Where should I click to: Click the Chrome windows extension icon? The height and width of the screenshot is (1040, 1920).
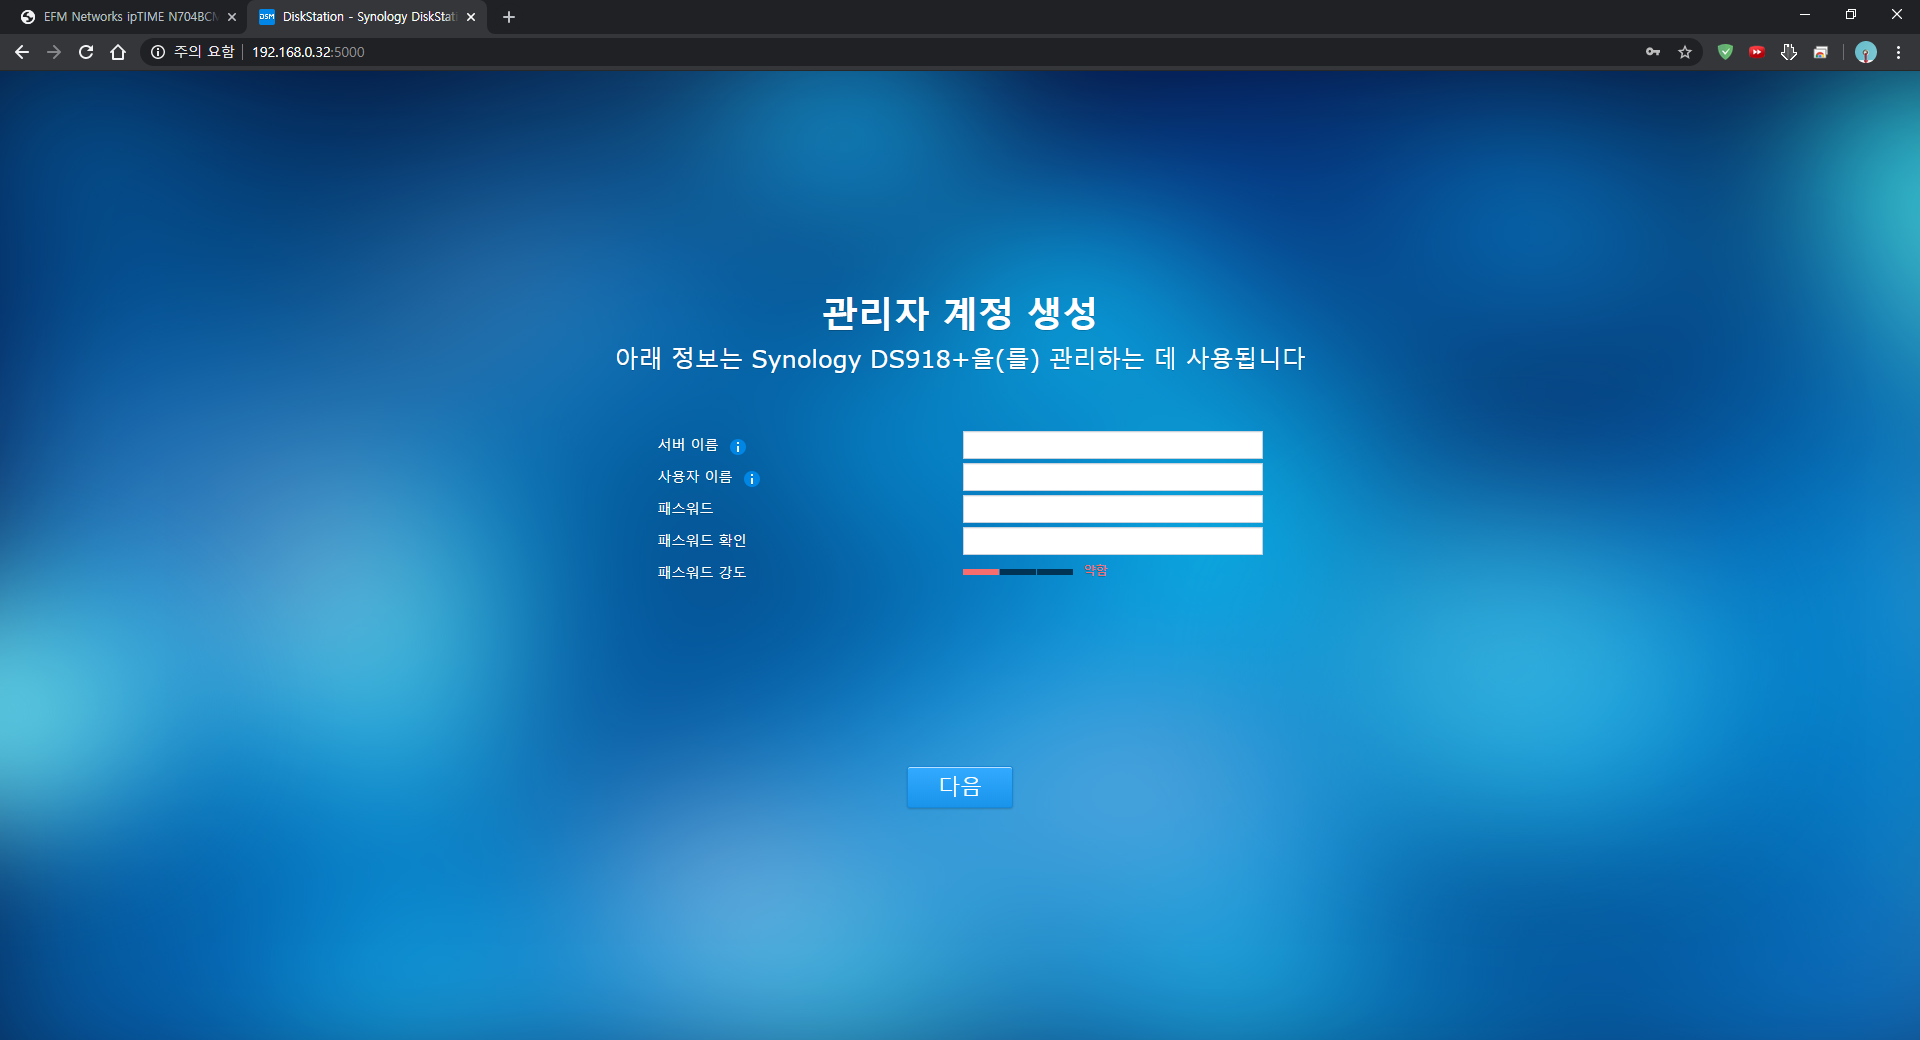click(1821, 52)
